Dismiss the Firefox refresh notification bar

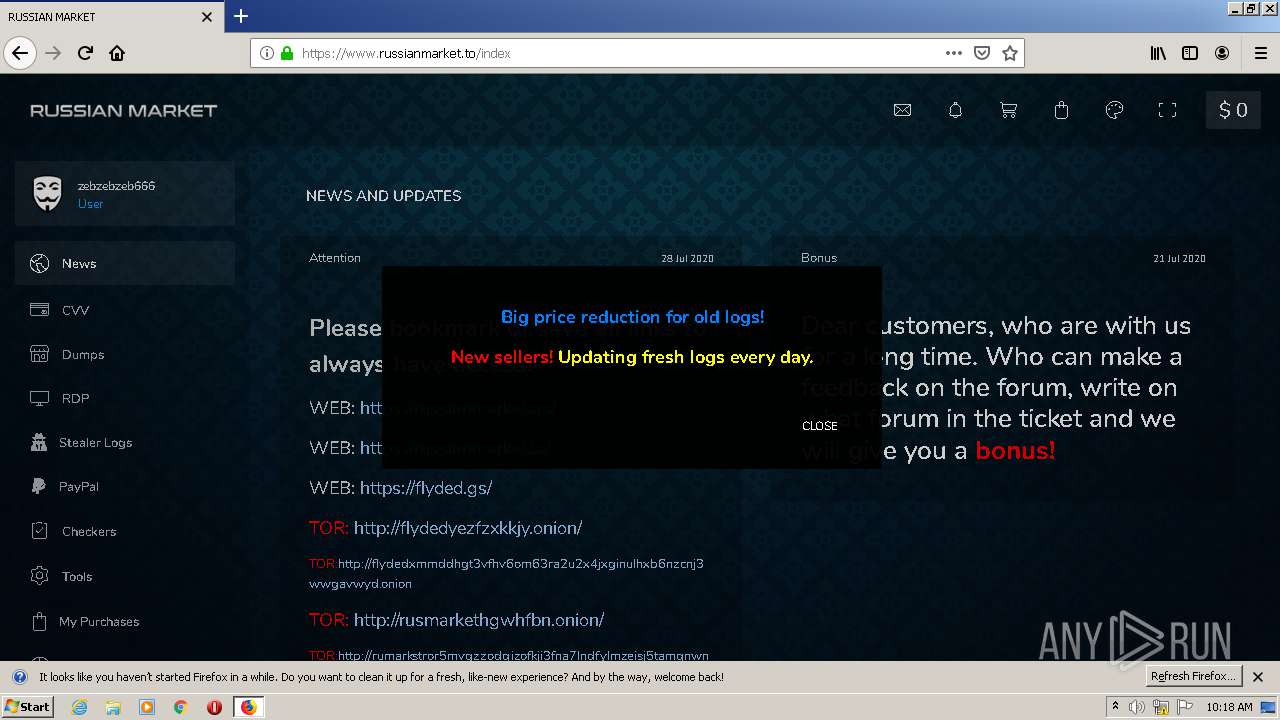click(1258, 677)
